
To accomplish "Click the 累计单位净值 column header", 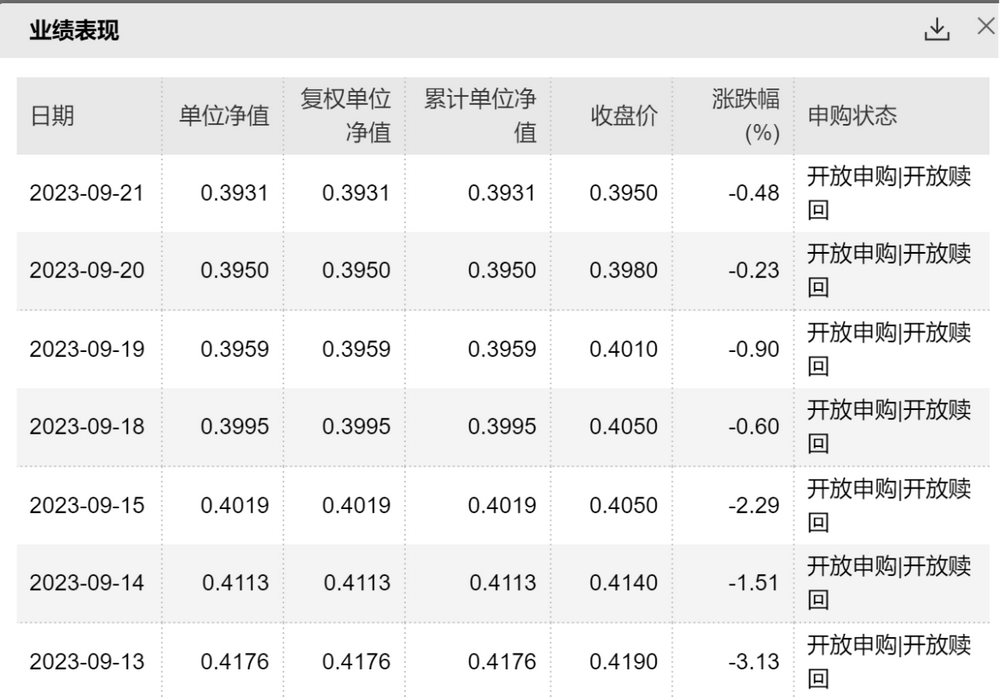I will [x=480, y=115].
